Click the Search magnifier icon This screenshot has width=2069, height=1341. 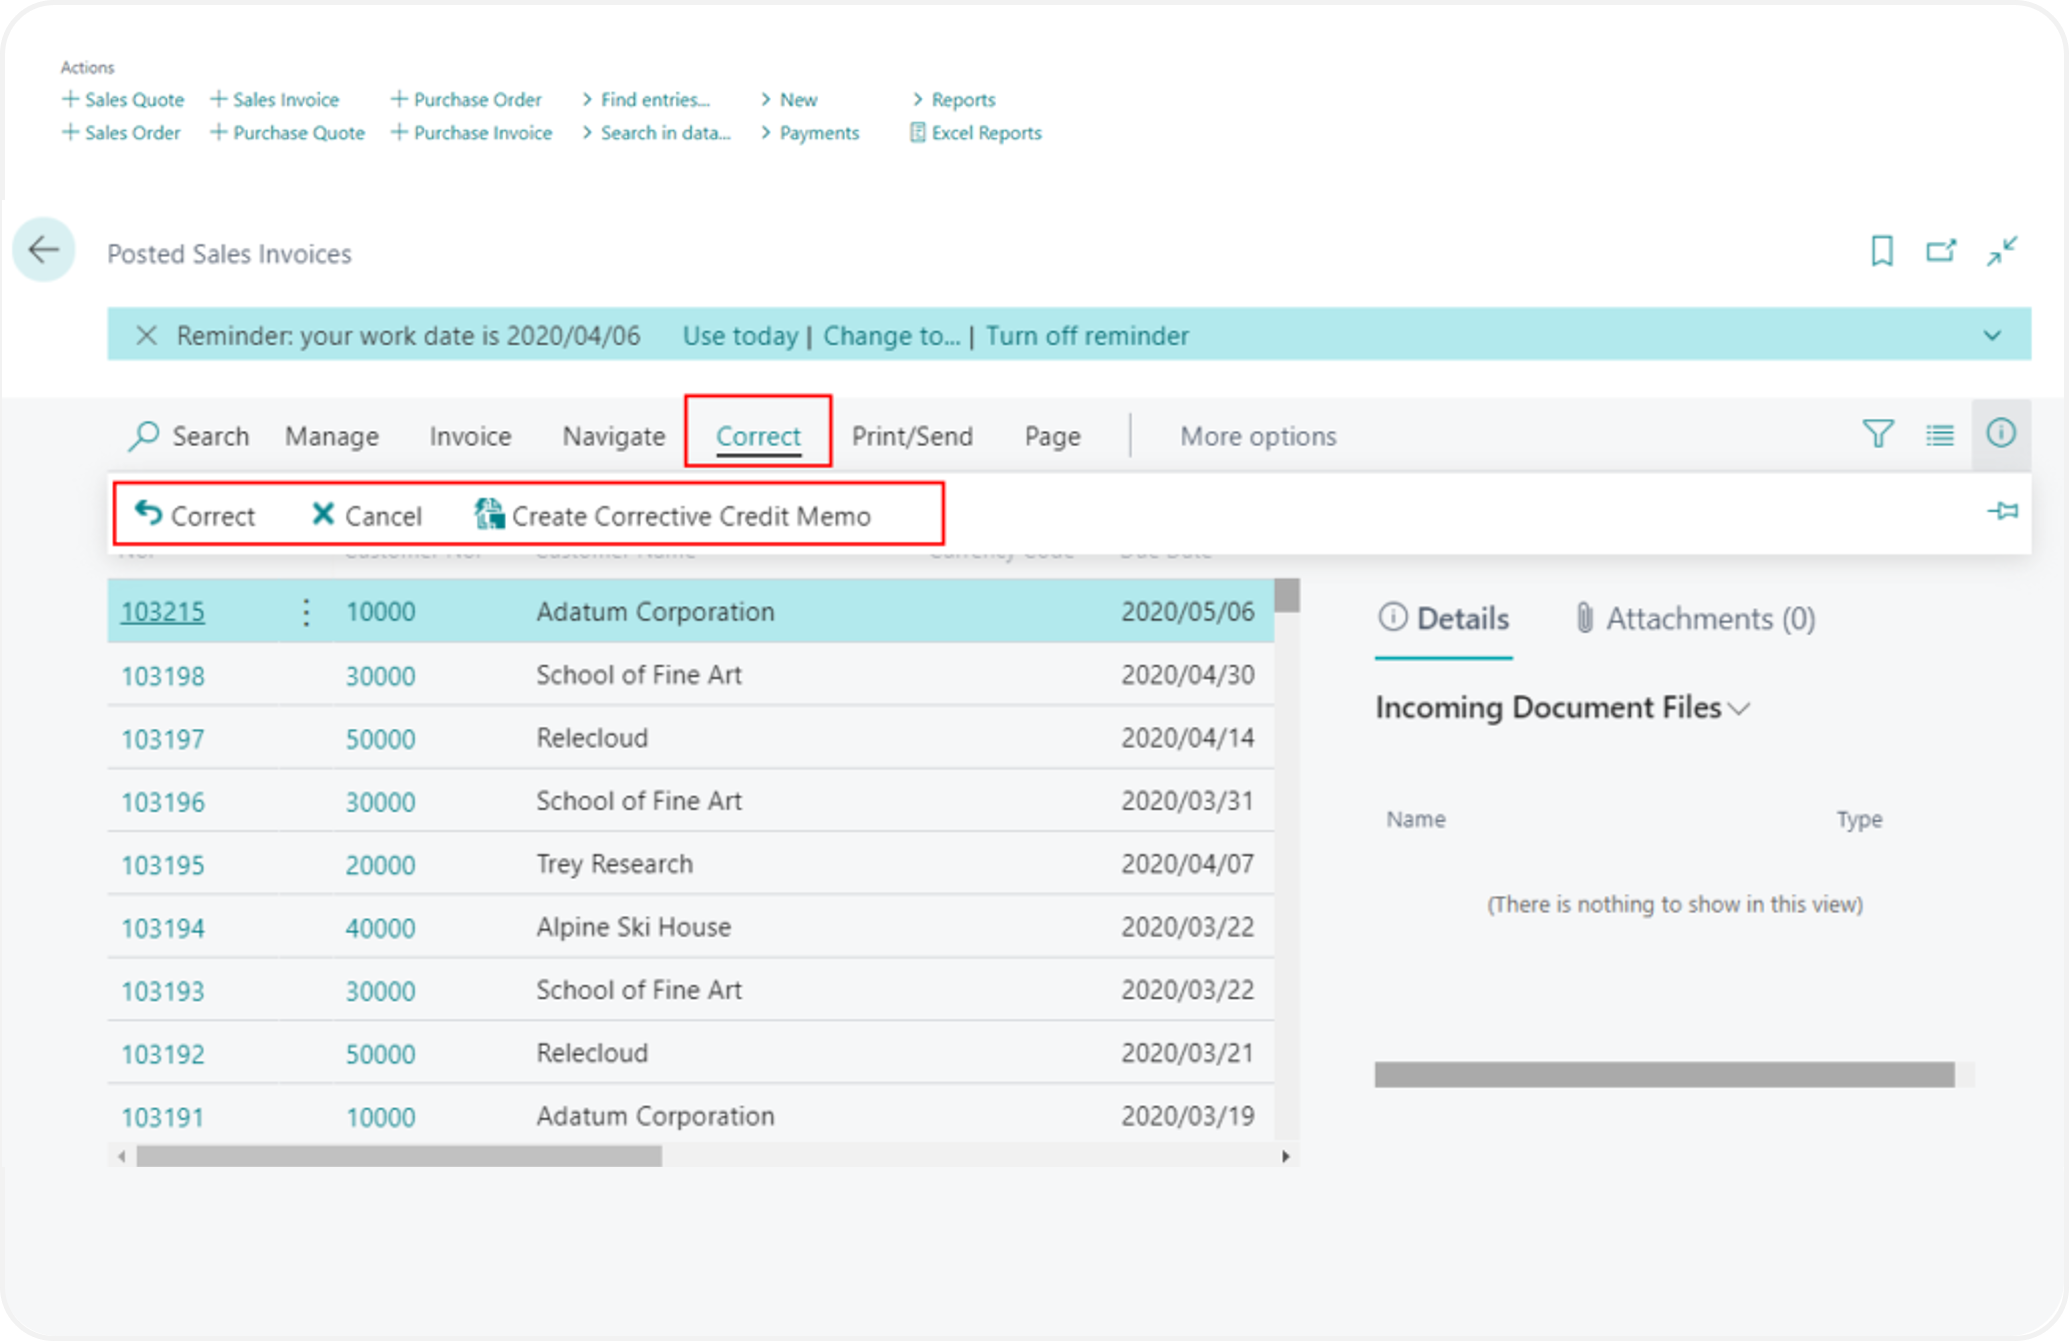click(x=144, y=435)
